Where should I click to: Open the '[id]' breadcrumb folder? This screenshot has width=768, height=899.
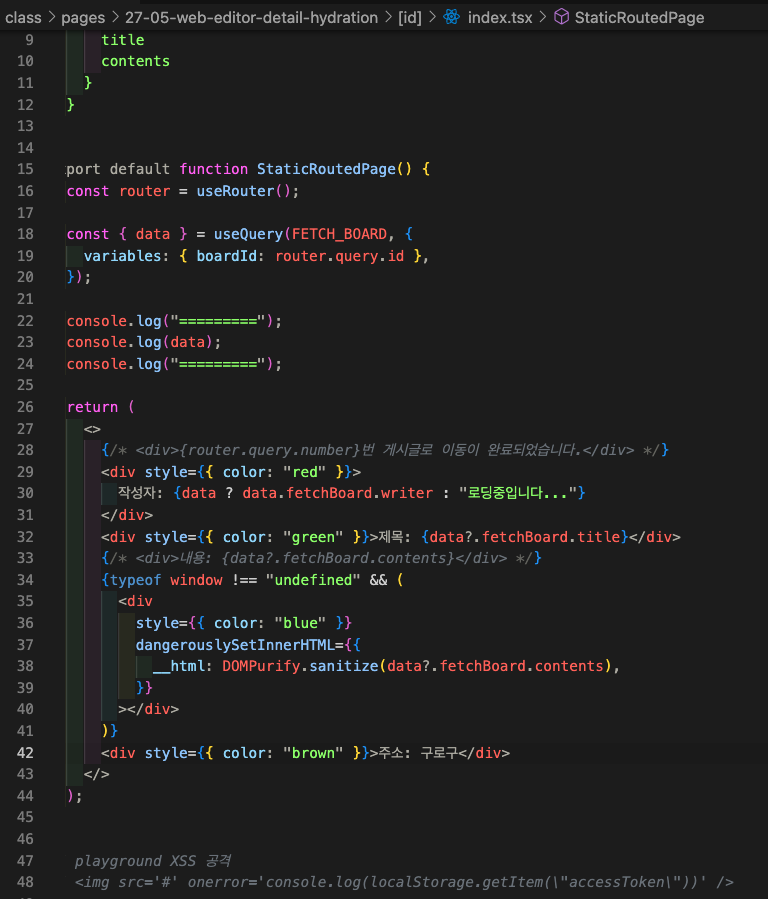coord(410,18)
